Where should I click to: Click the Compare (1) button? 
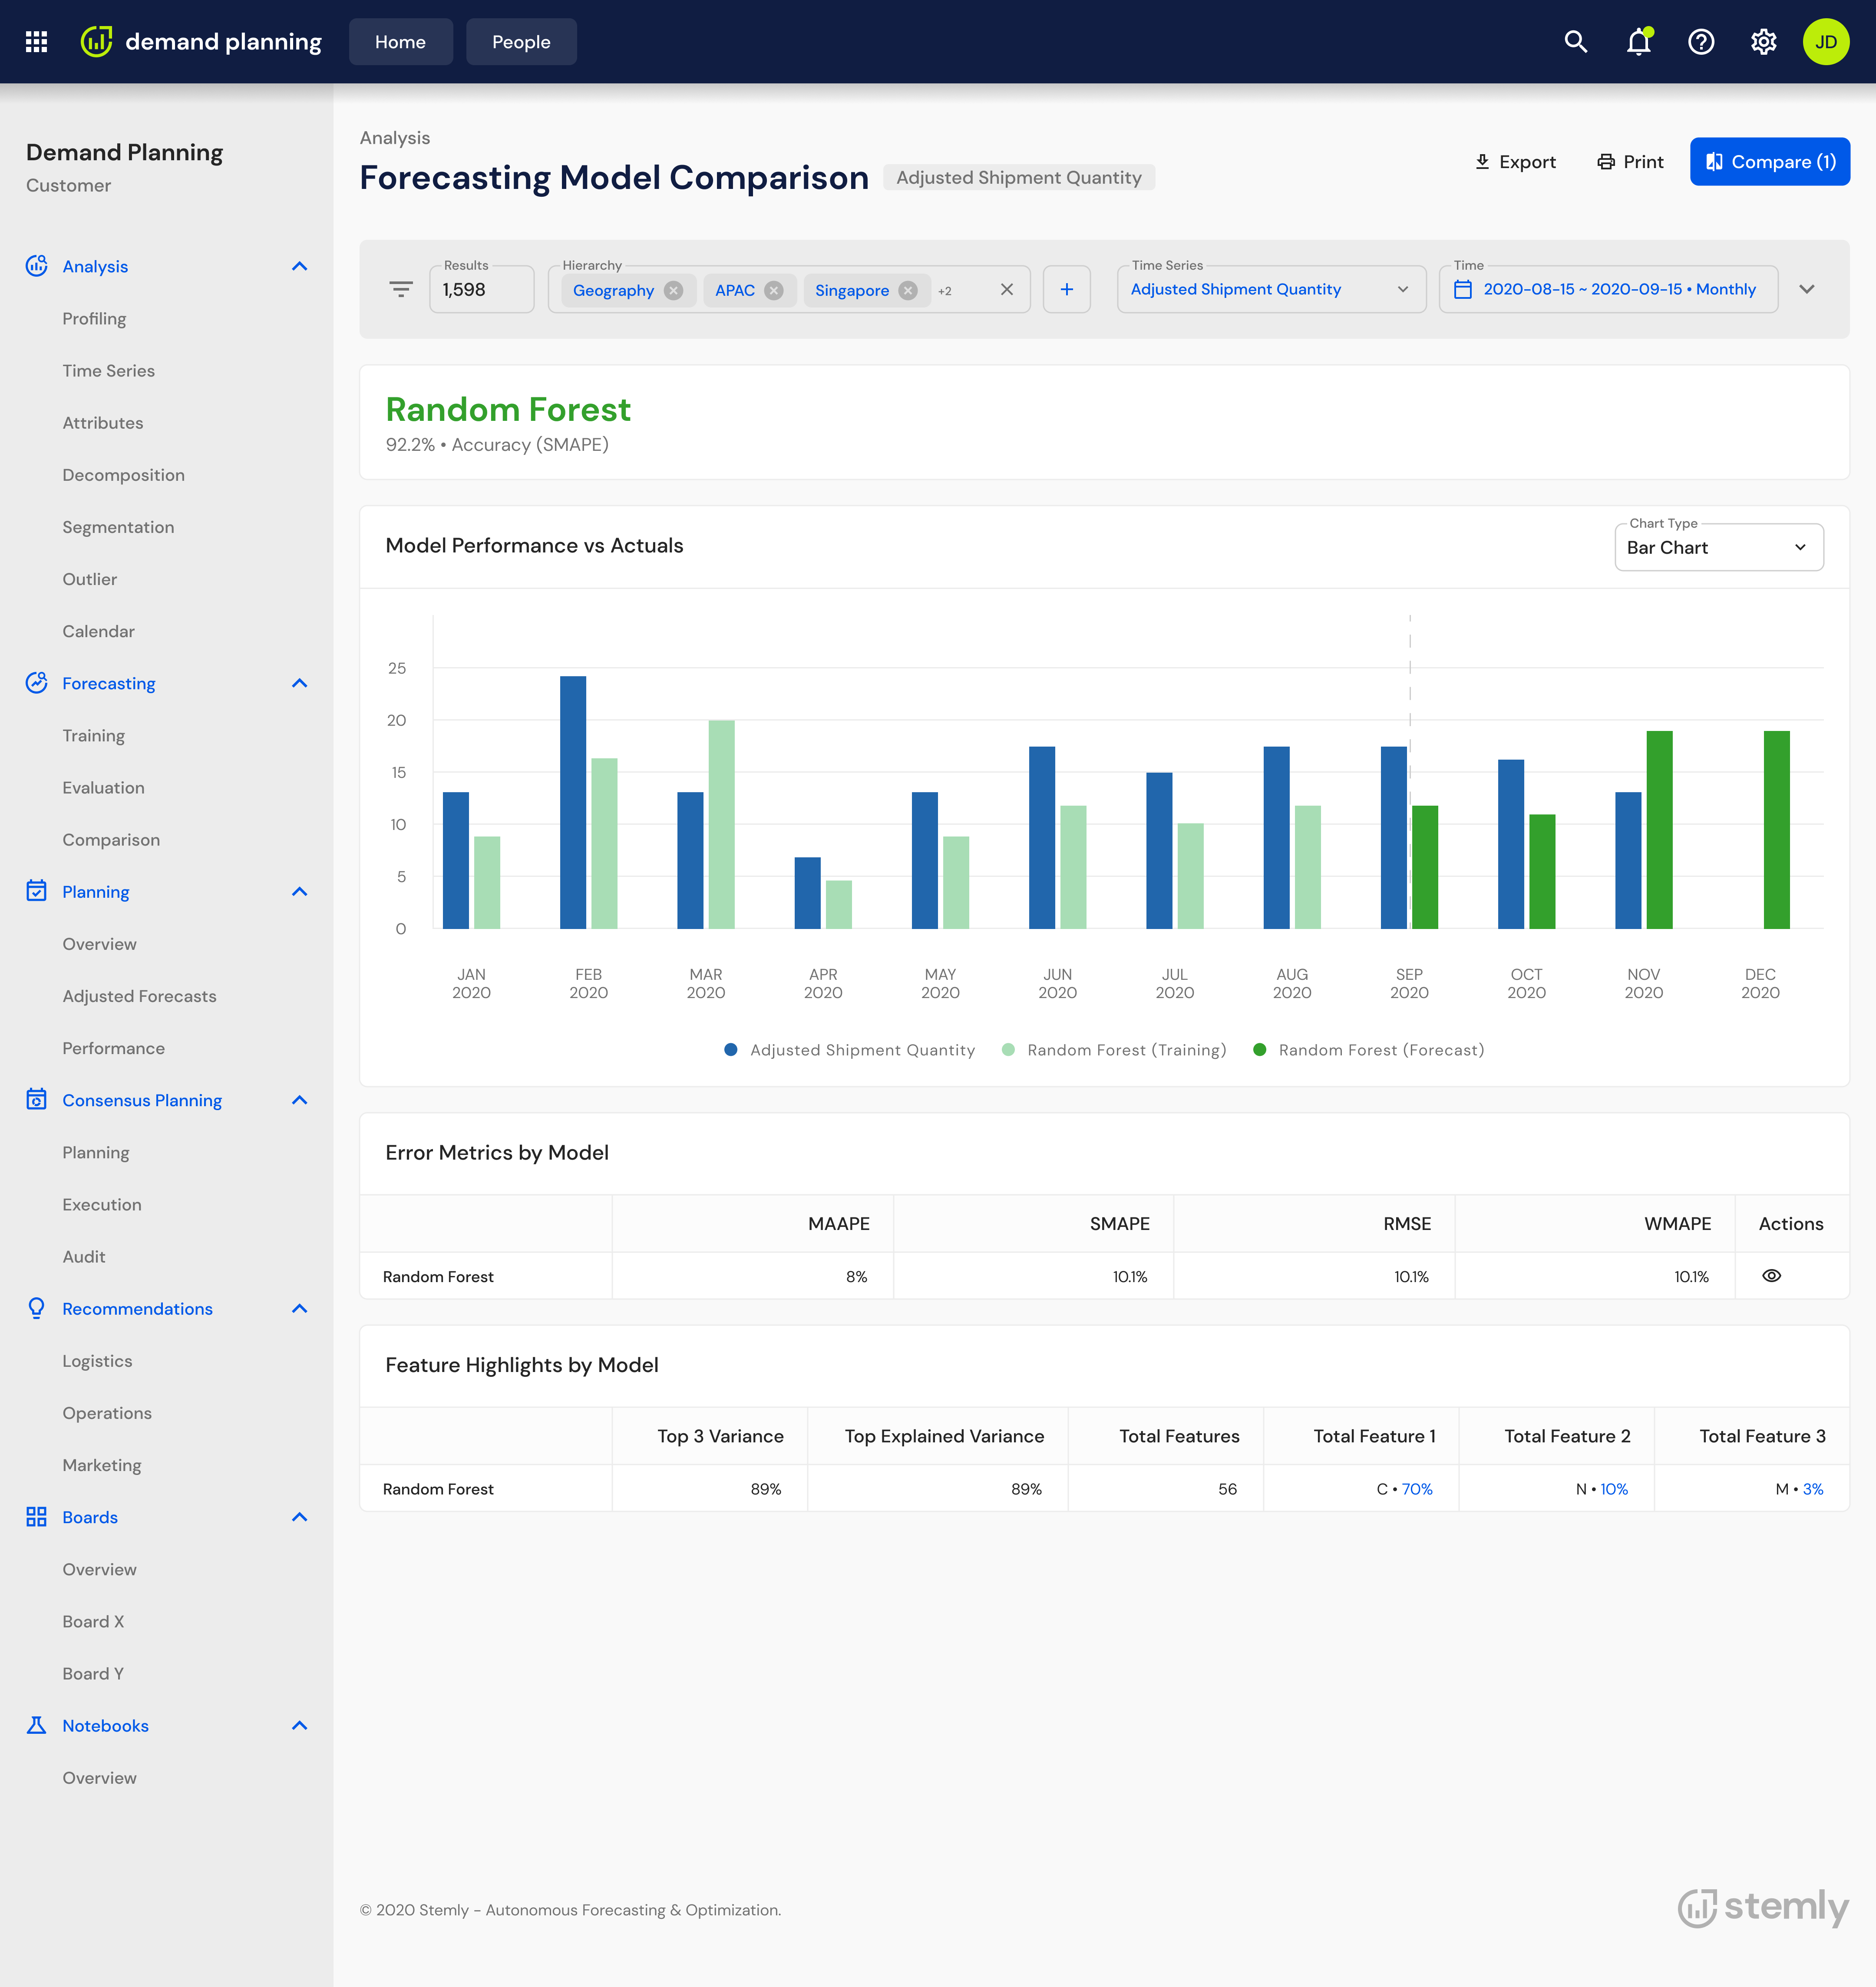pos(1770,162)
